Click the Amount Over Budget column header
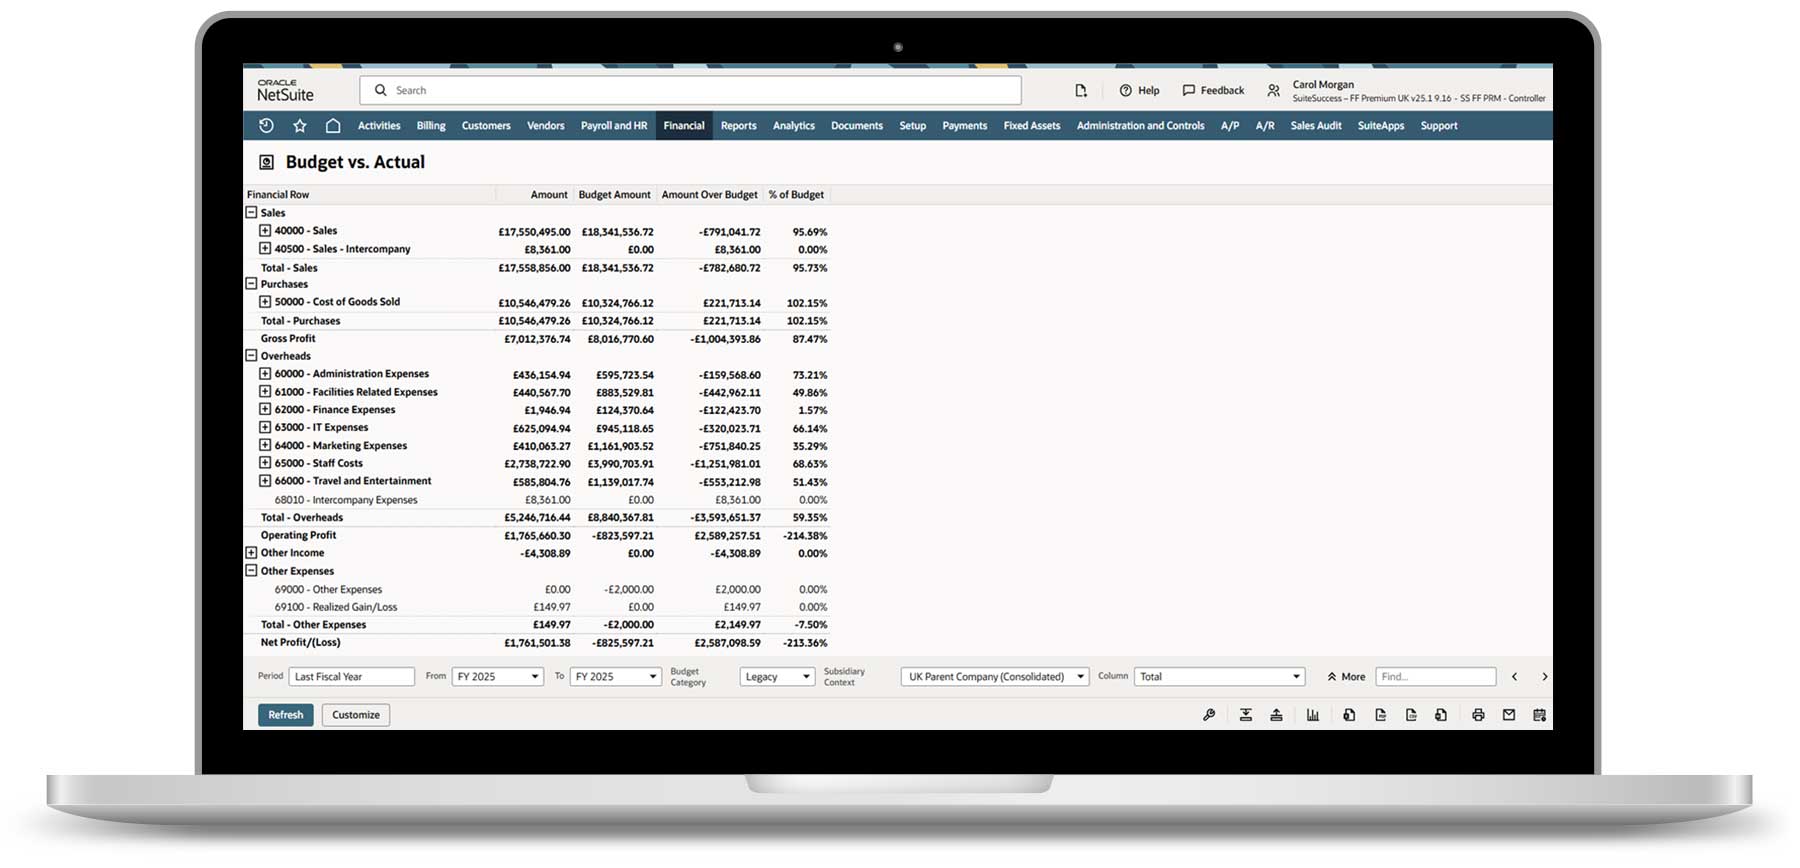Viewport: 1800px width, 868px height. point(710,195)
